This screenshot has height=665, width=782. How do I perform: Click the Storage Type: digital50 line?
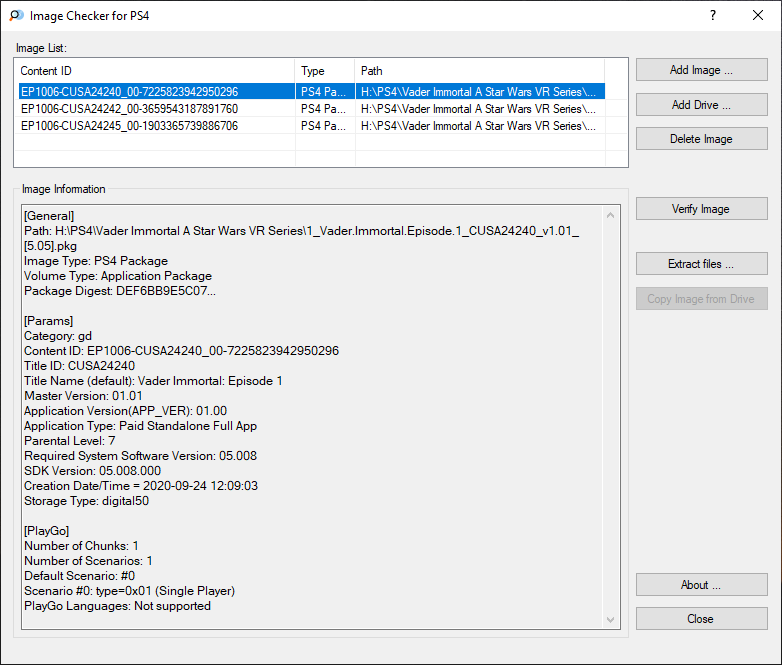click(86, 500)
